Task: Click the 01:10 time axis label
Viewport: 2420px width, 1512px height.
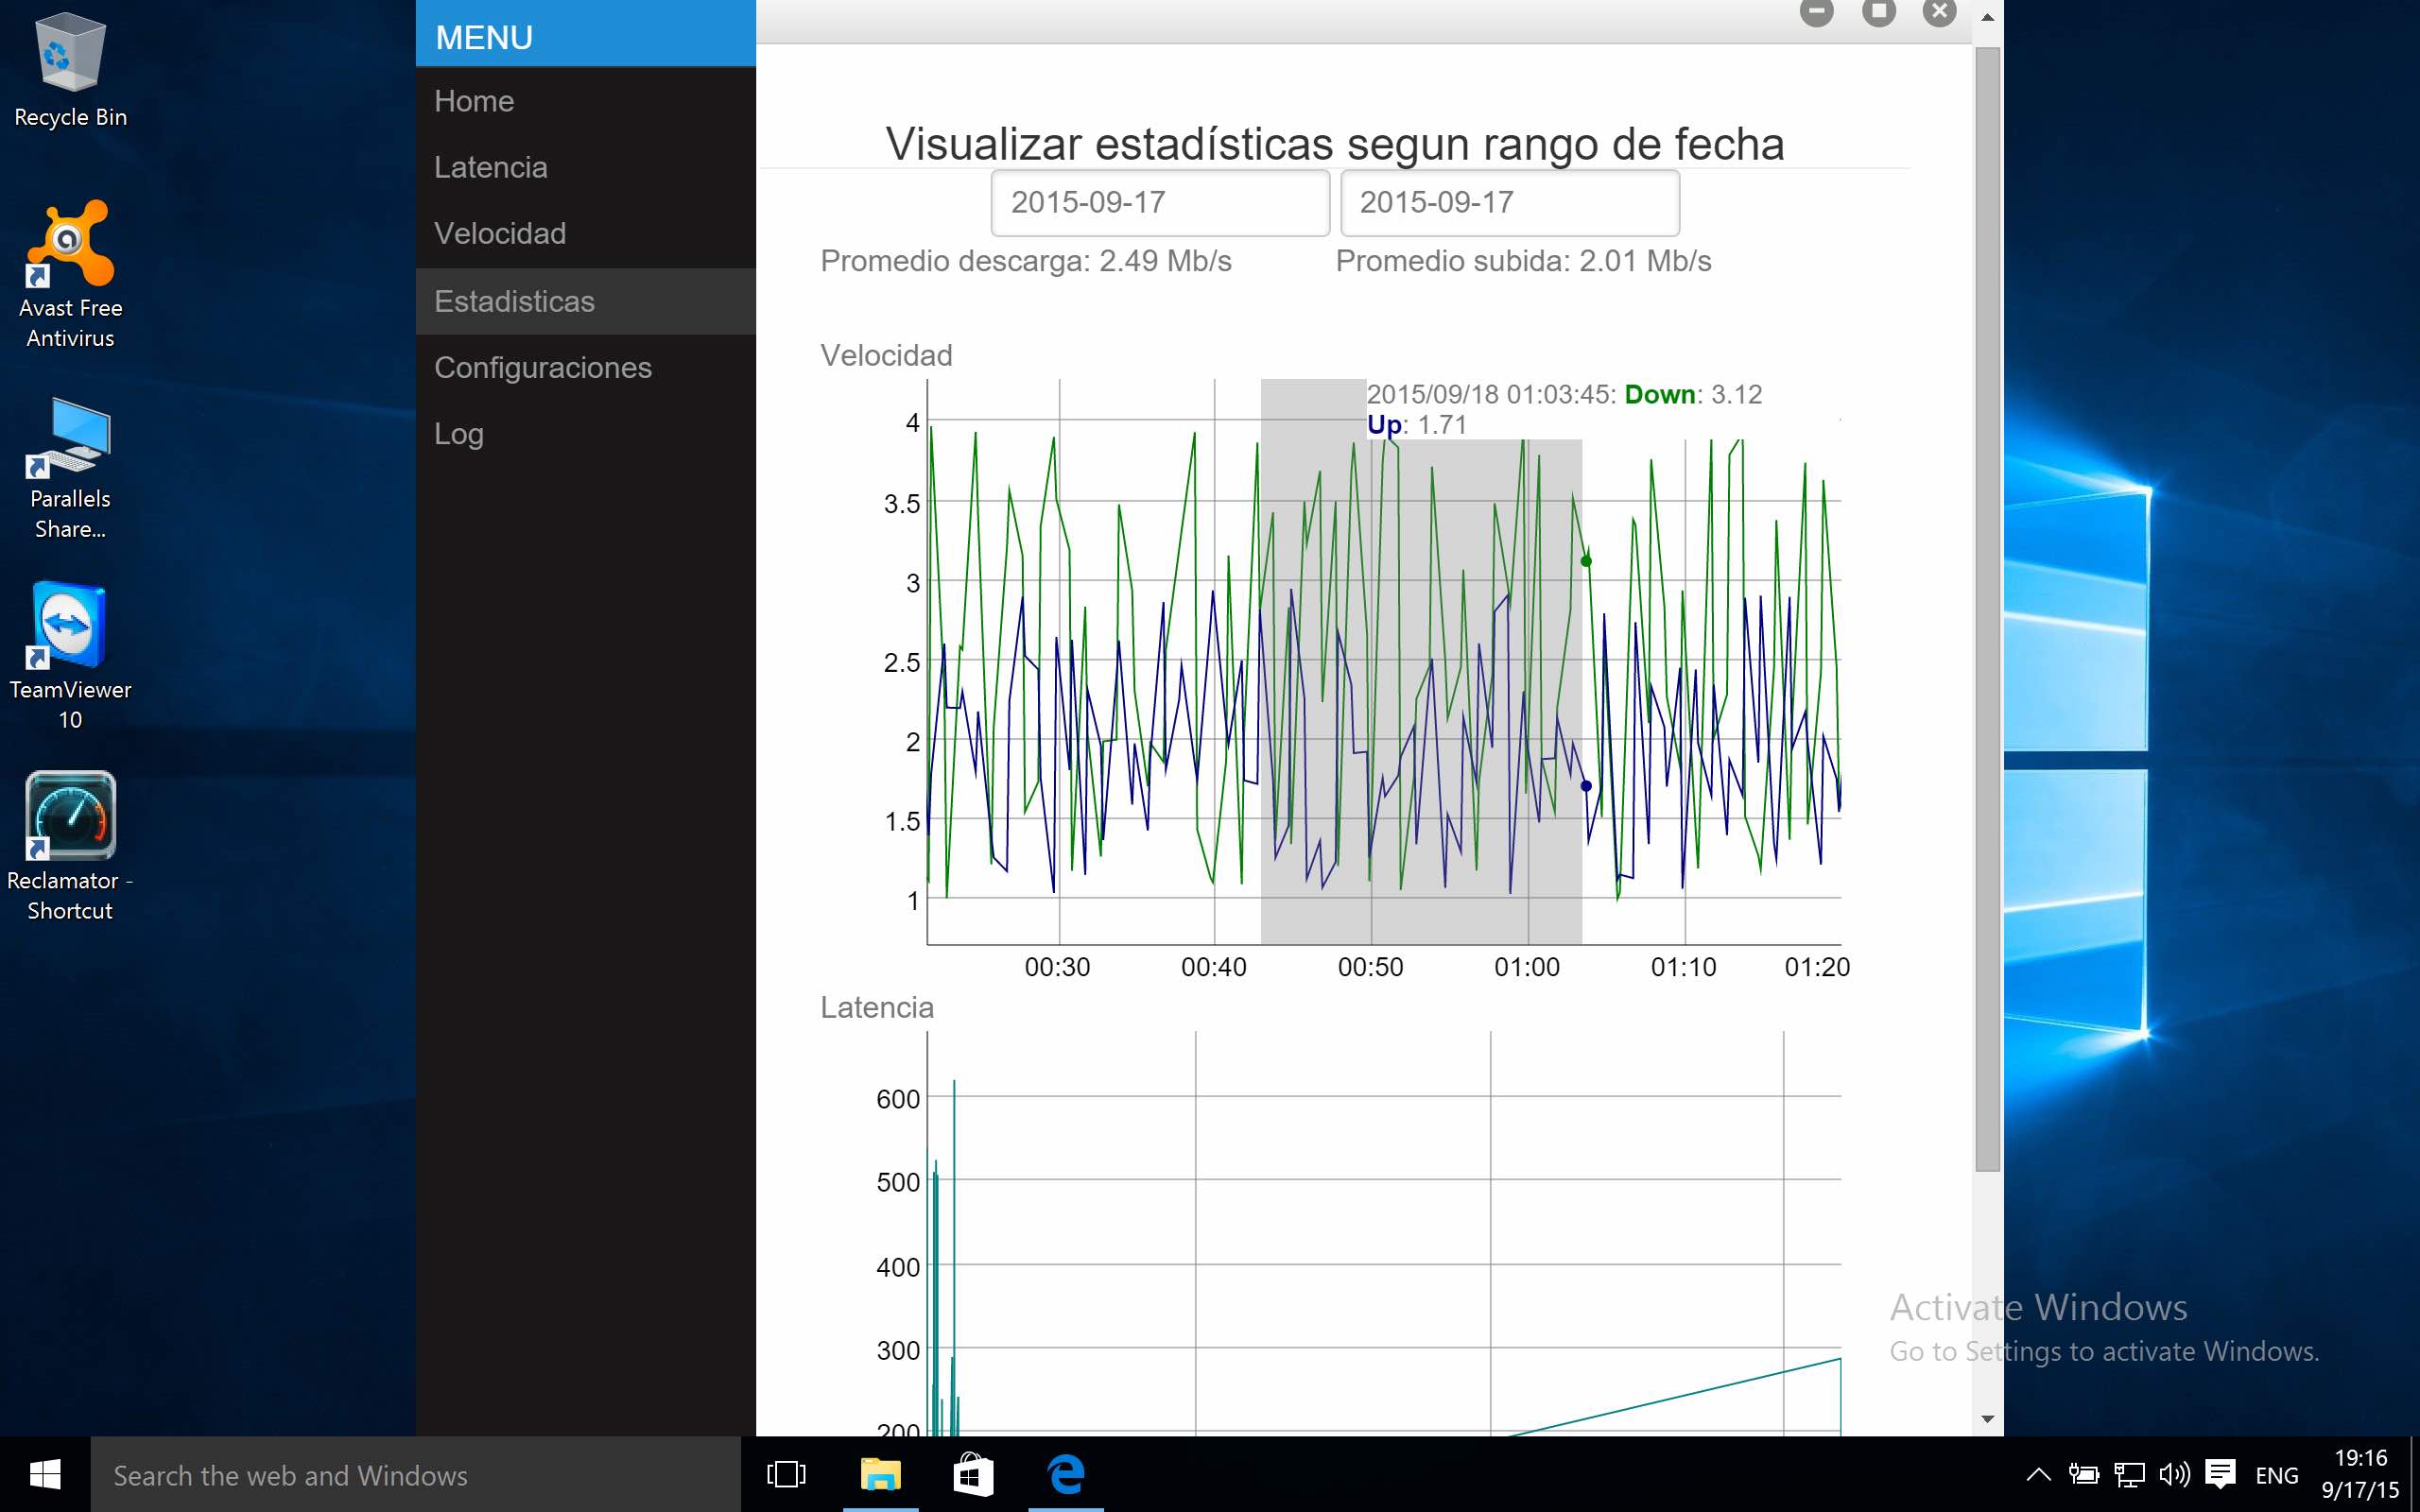Action: pyautogui.click(x=1684, y=967)
